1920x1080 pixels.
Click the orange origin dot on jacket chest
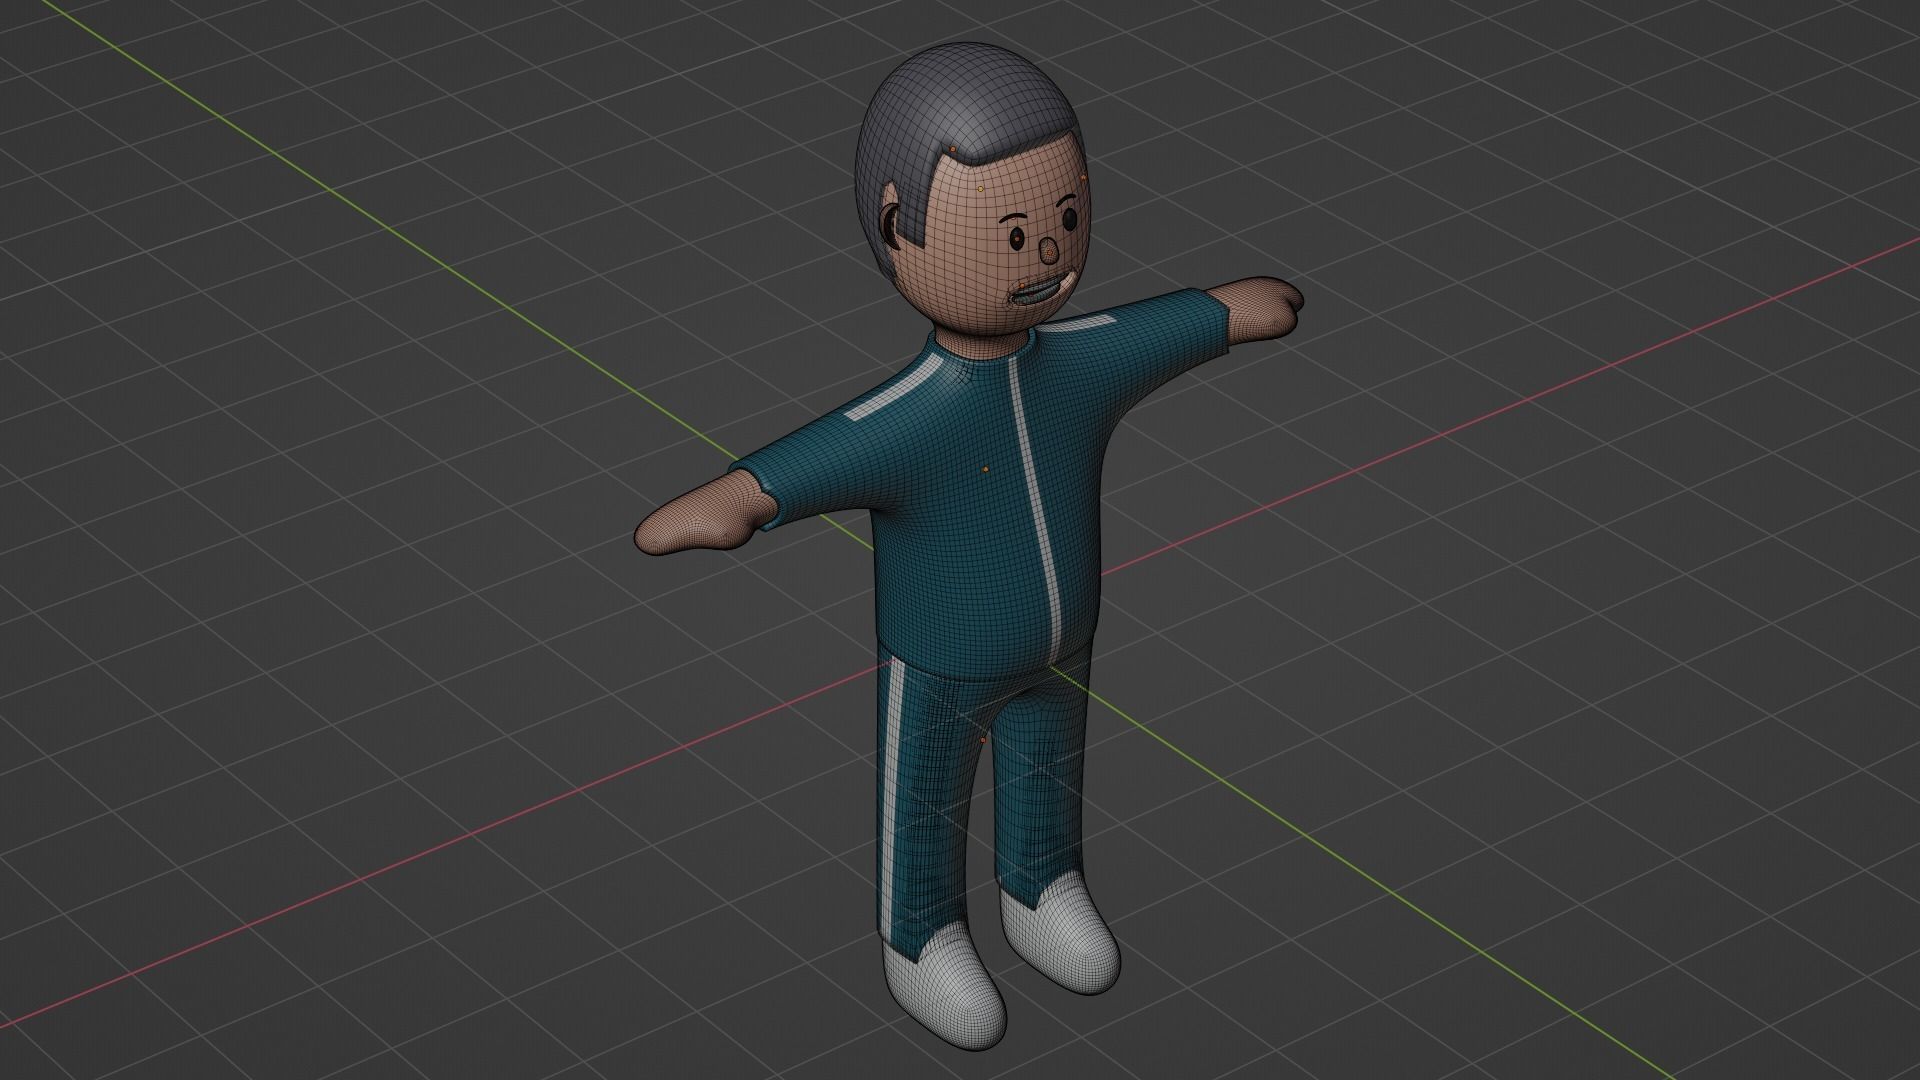985,468
